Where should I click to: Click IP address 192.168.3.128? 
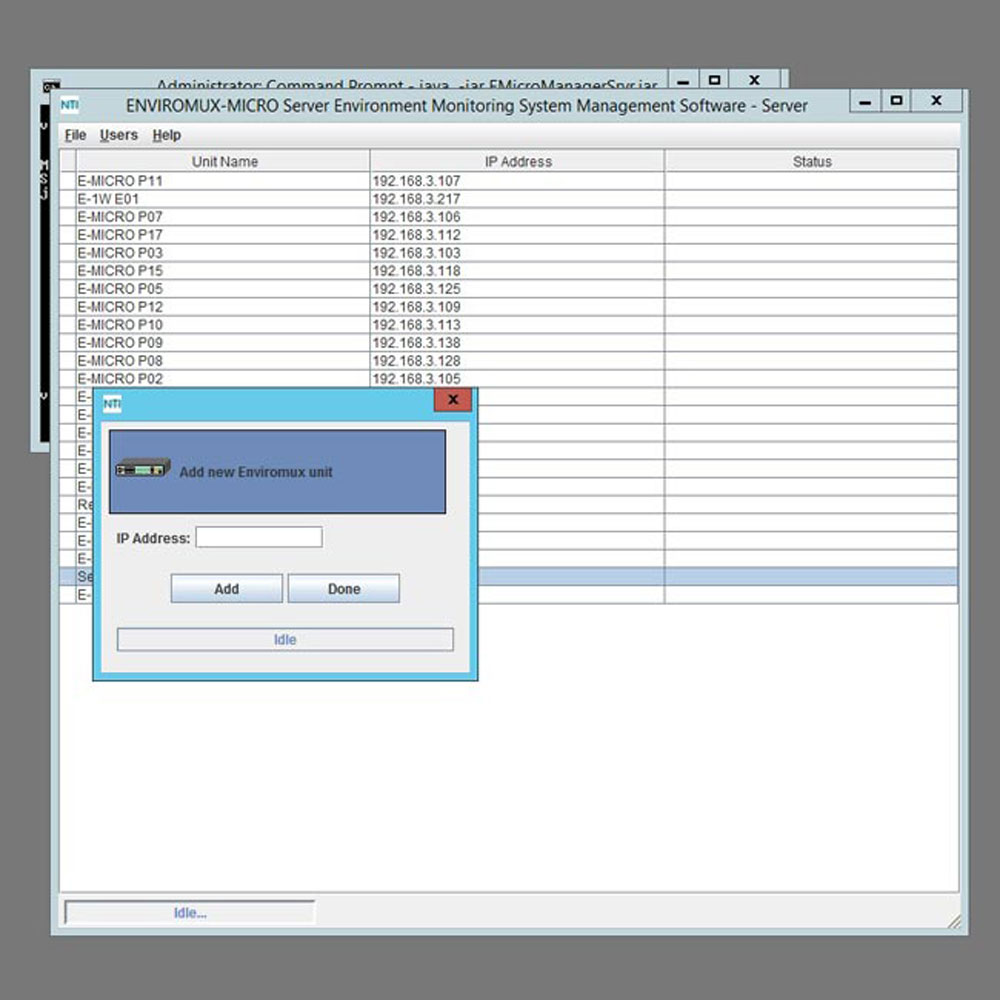(x=416, y=360)
